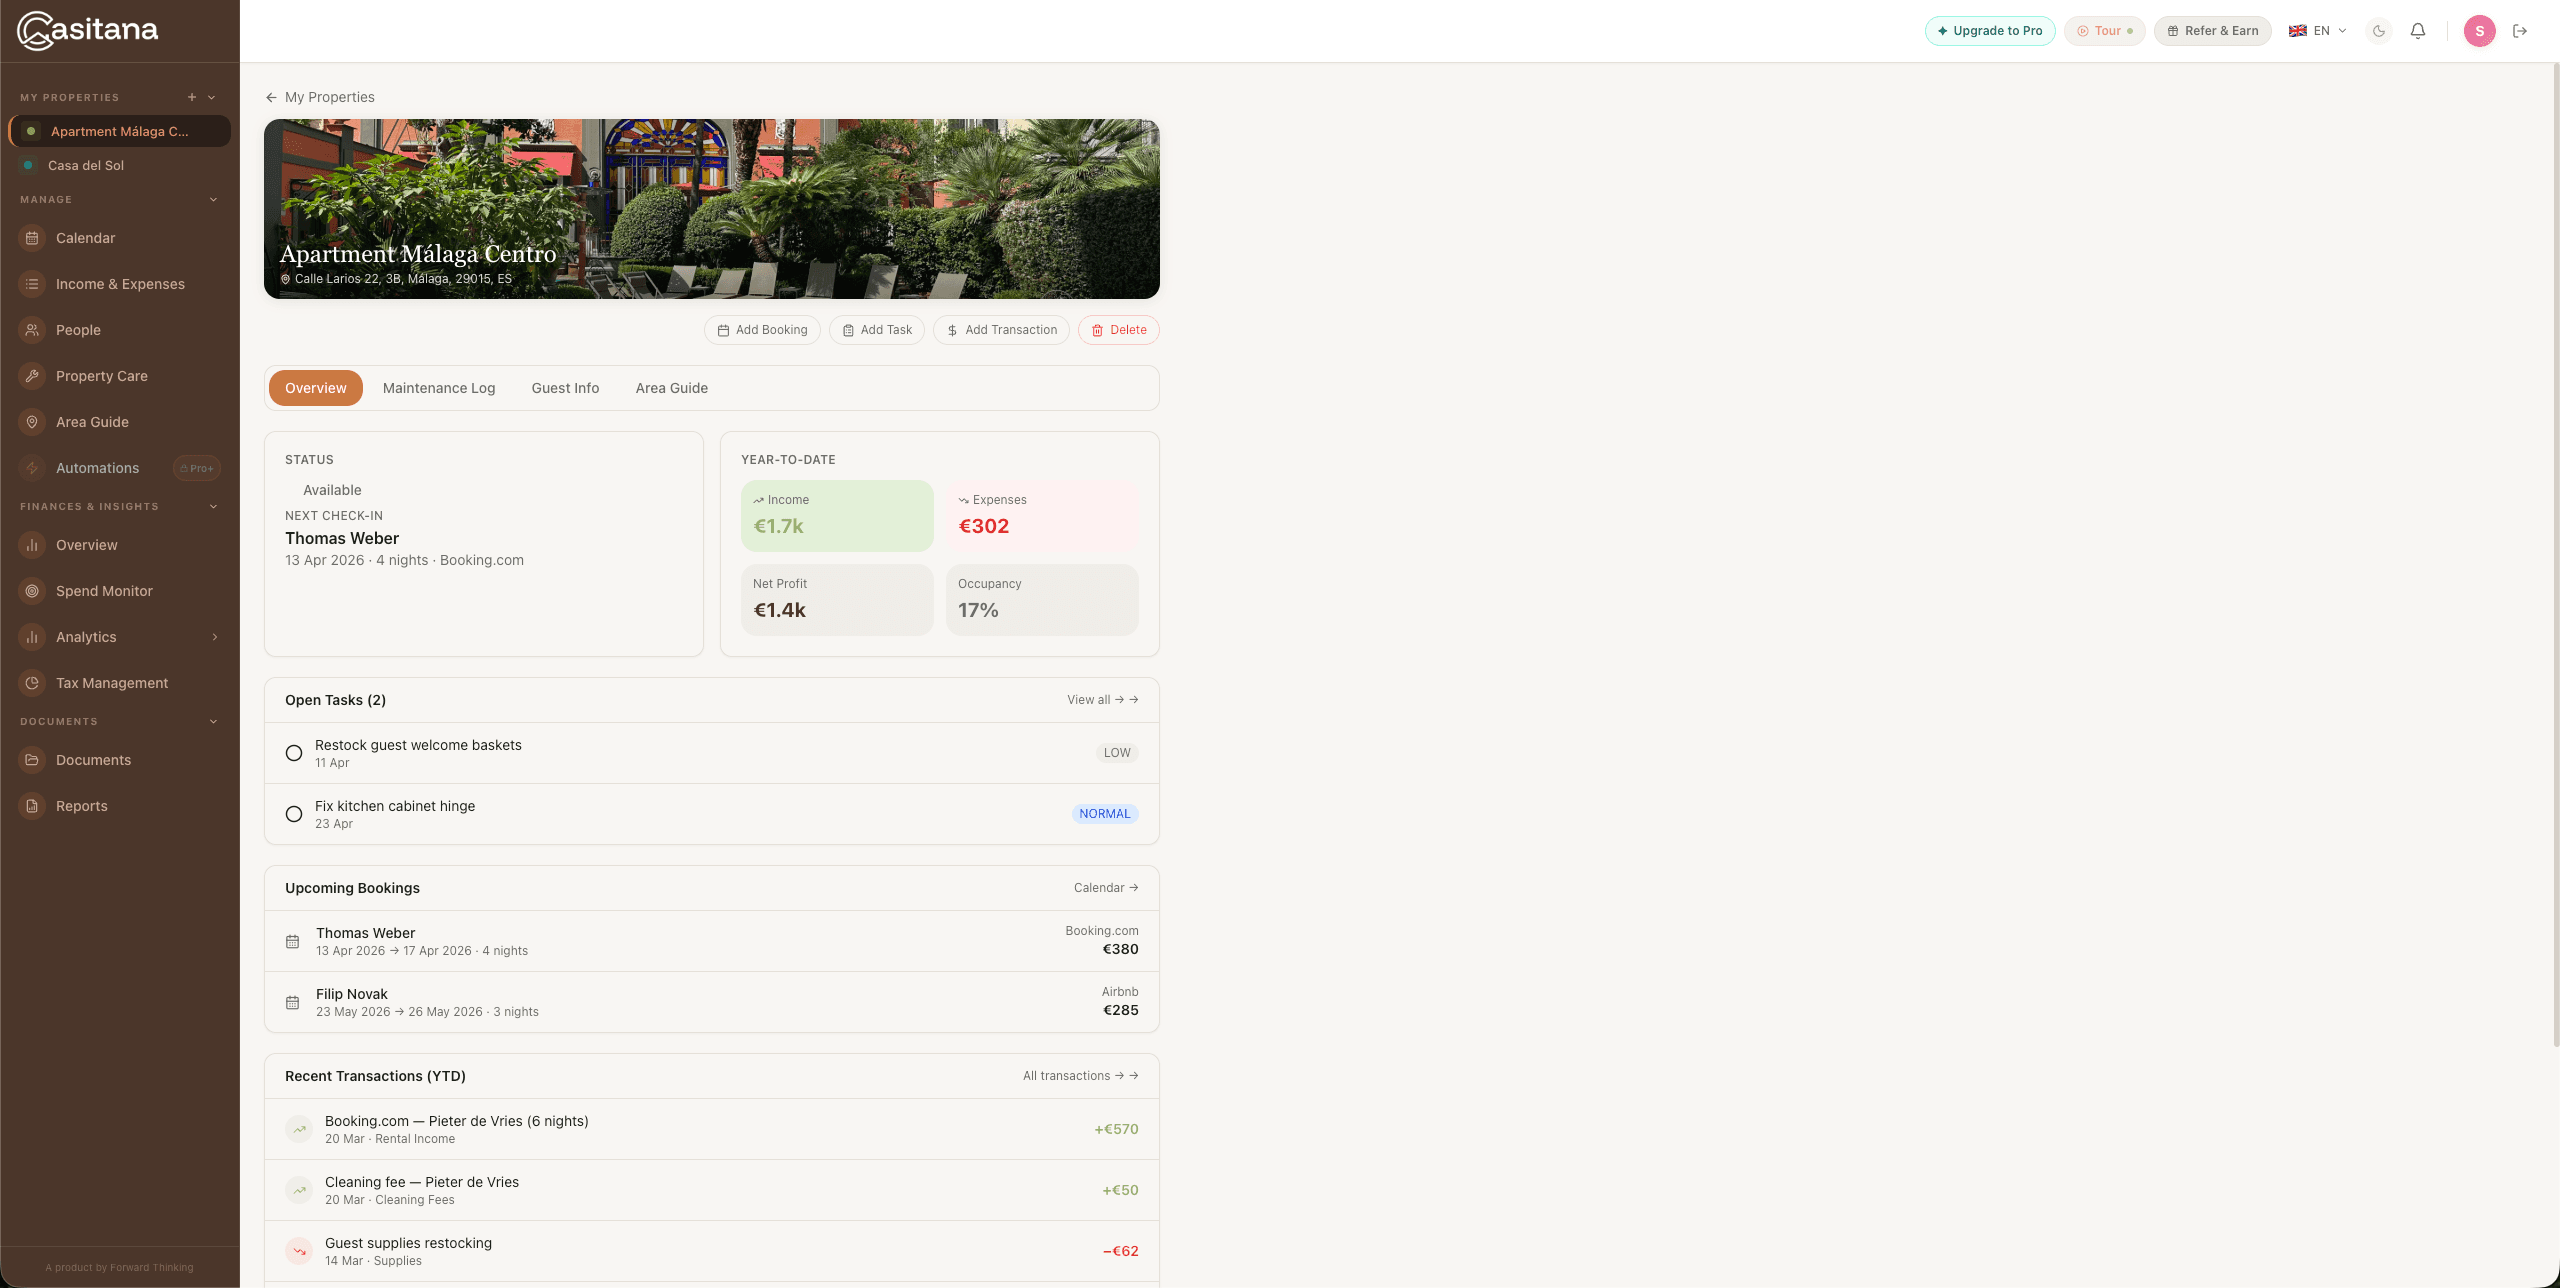The width and height of the screenshot is (2560, 1288).
Task: Go back to My Properties
Action: (320, 97)
